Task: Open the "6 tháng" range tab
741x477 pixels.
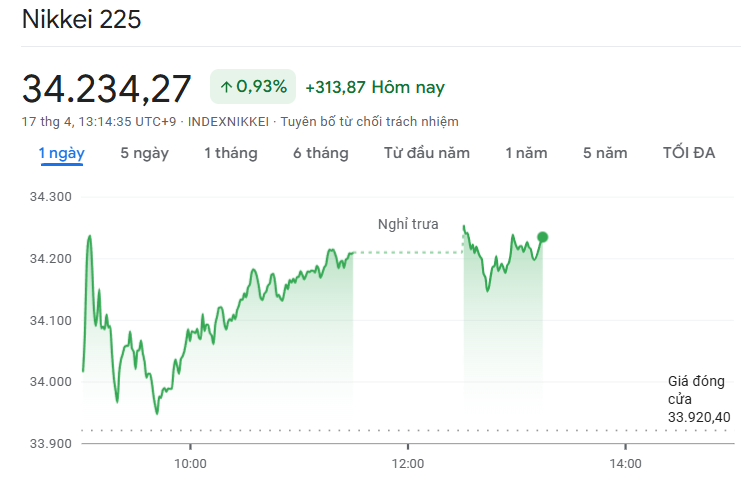Action: coord(320,153)
